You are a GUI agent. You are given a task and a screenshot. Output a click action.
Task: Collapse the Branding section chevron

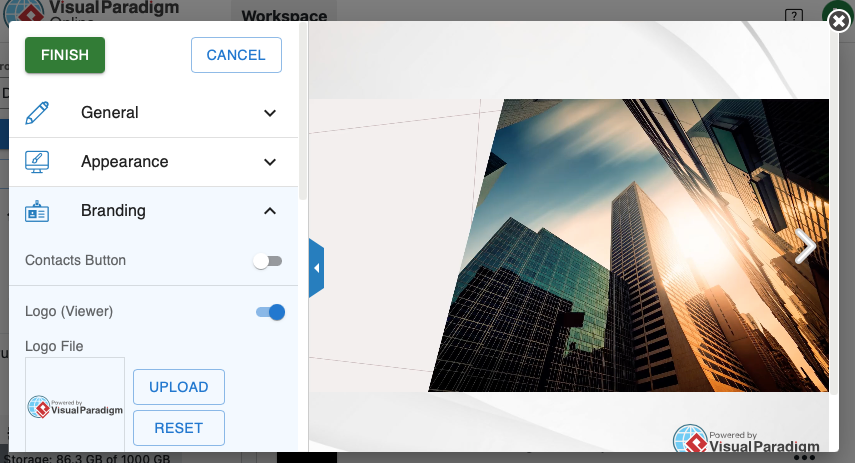(270, 211)
